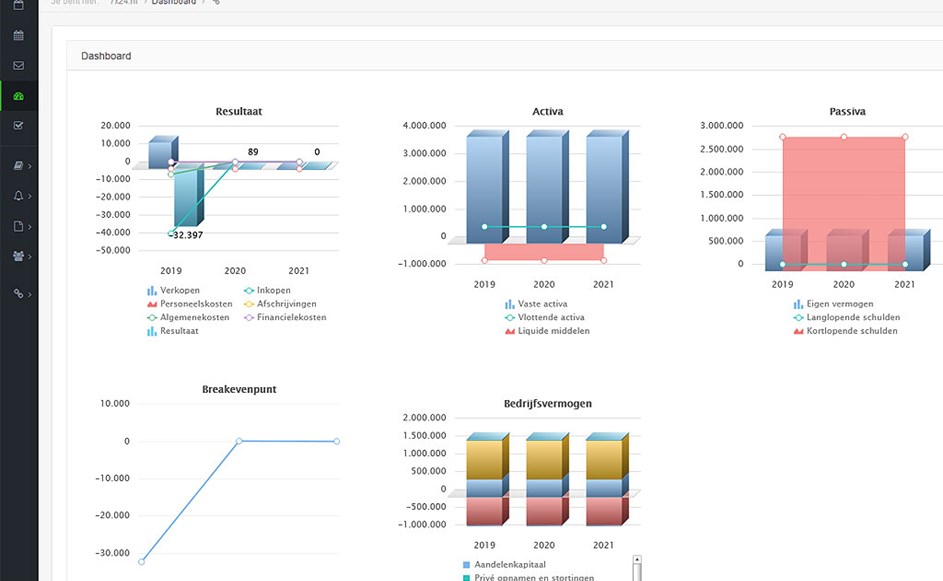Click the chain link icon in sidebar
943x581 pixels.
point(19,294)
